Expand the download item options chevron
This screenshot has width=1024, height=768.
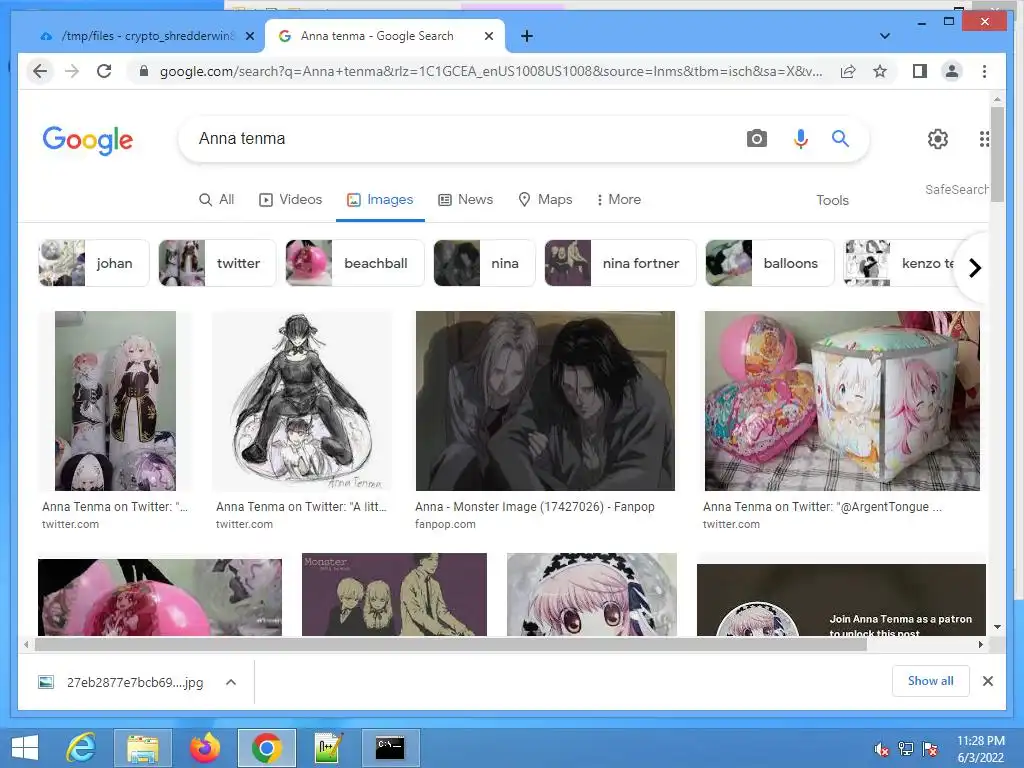coord(231,682)
